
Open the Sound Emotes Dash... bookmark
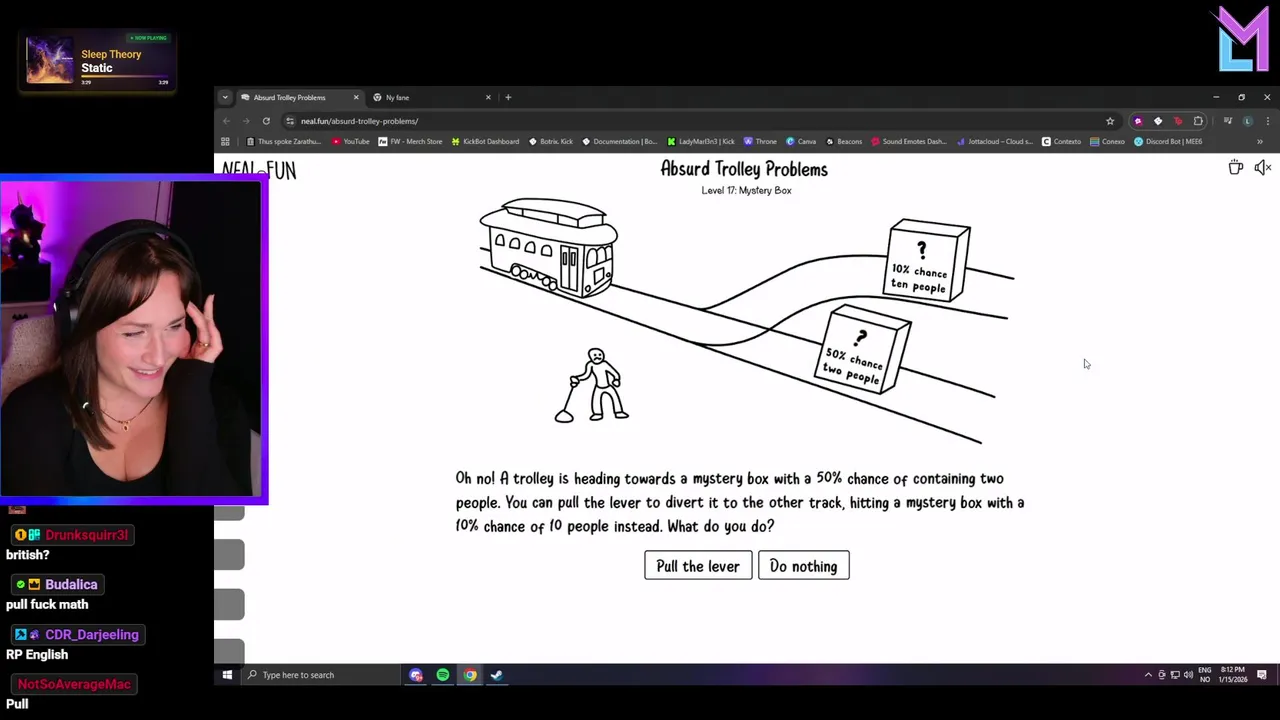coord(909,141)
